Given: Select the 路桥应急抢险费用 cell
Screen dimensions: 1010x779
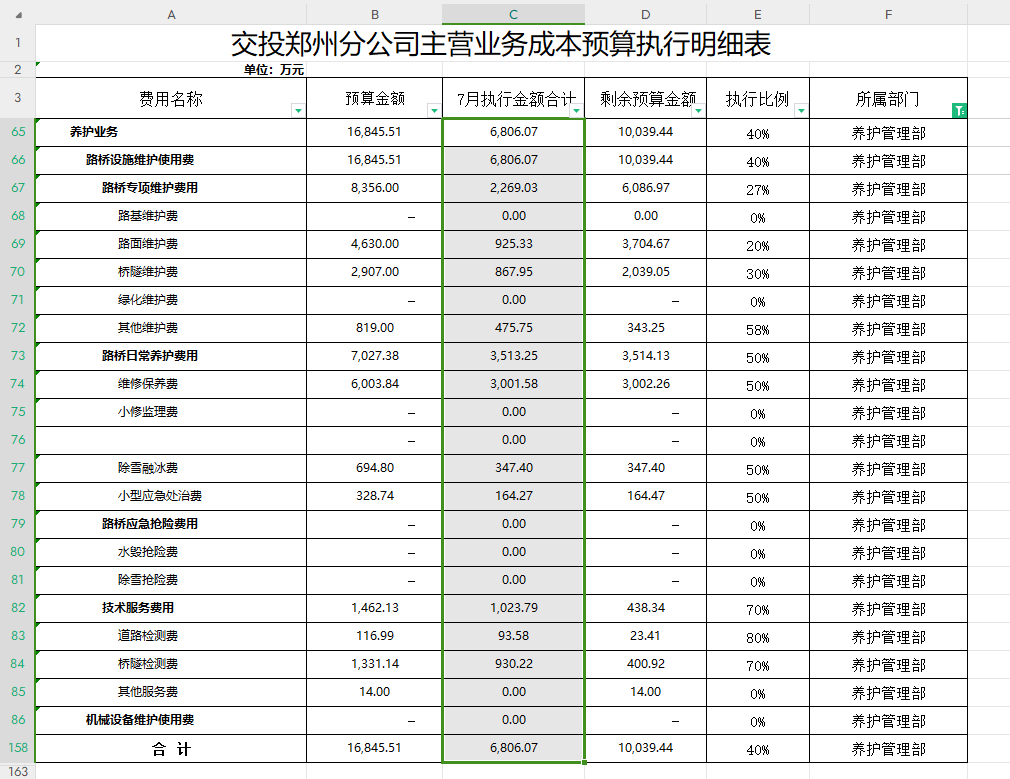Looking at the screenshot, I should click(x=171, y=524).
